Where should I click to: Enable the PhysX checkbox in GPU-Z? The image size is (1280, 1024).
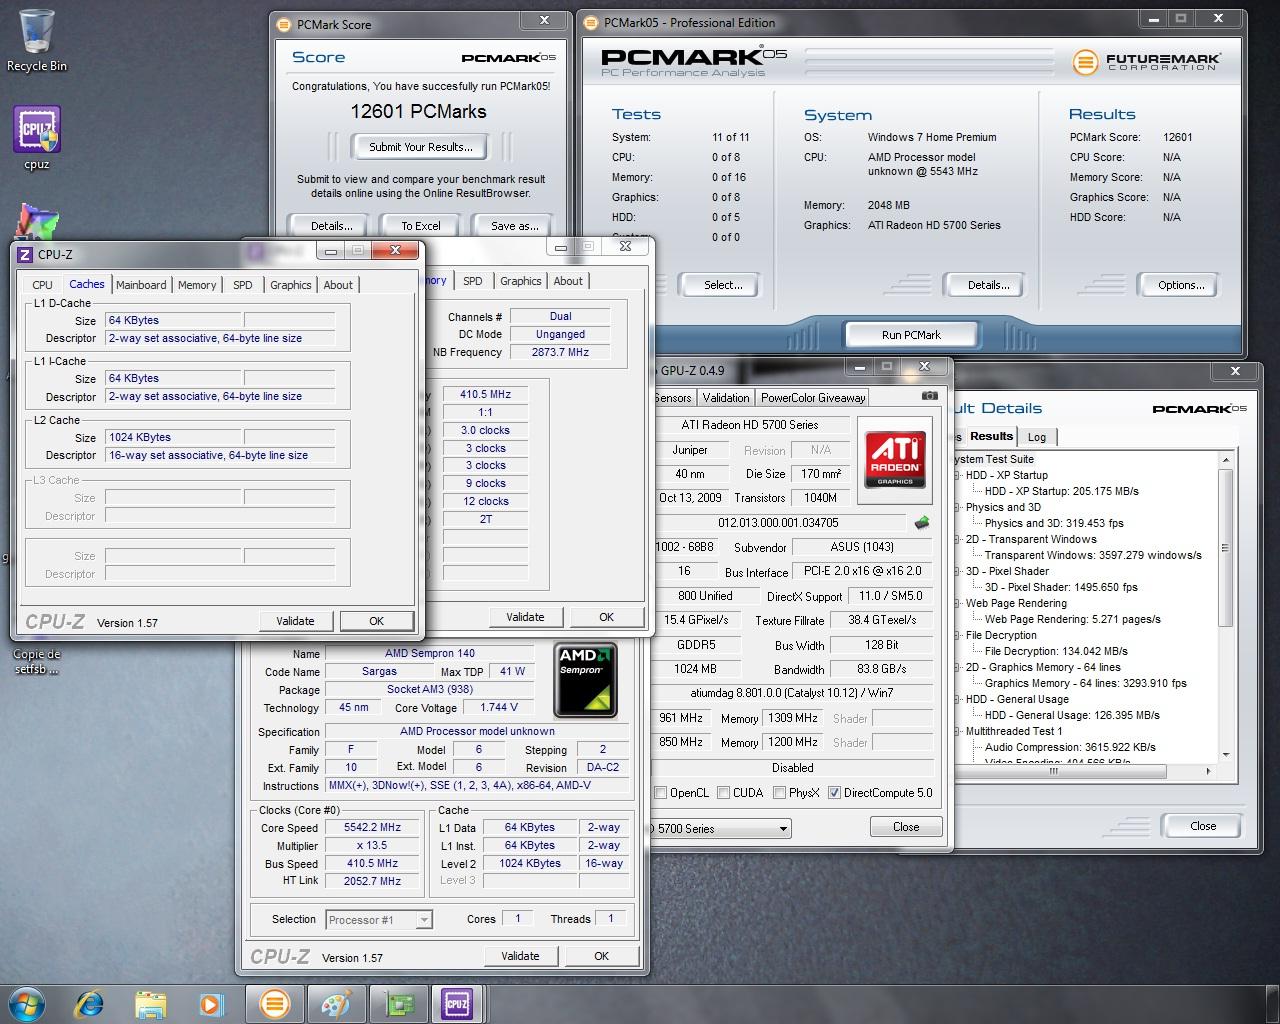click(x=779, y=793)
